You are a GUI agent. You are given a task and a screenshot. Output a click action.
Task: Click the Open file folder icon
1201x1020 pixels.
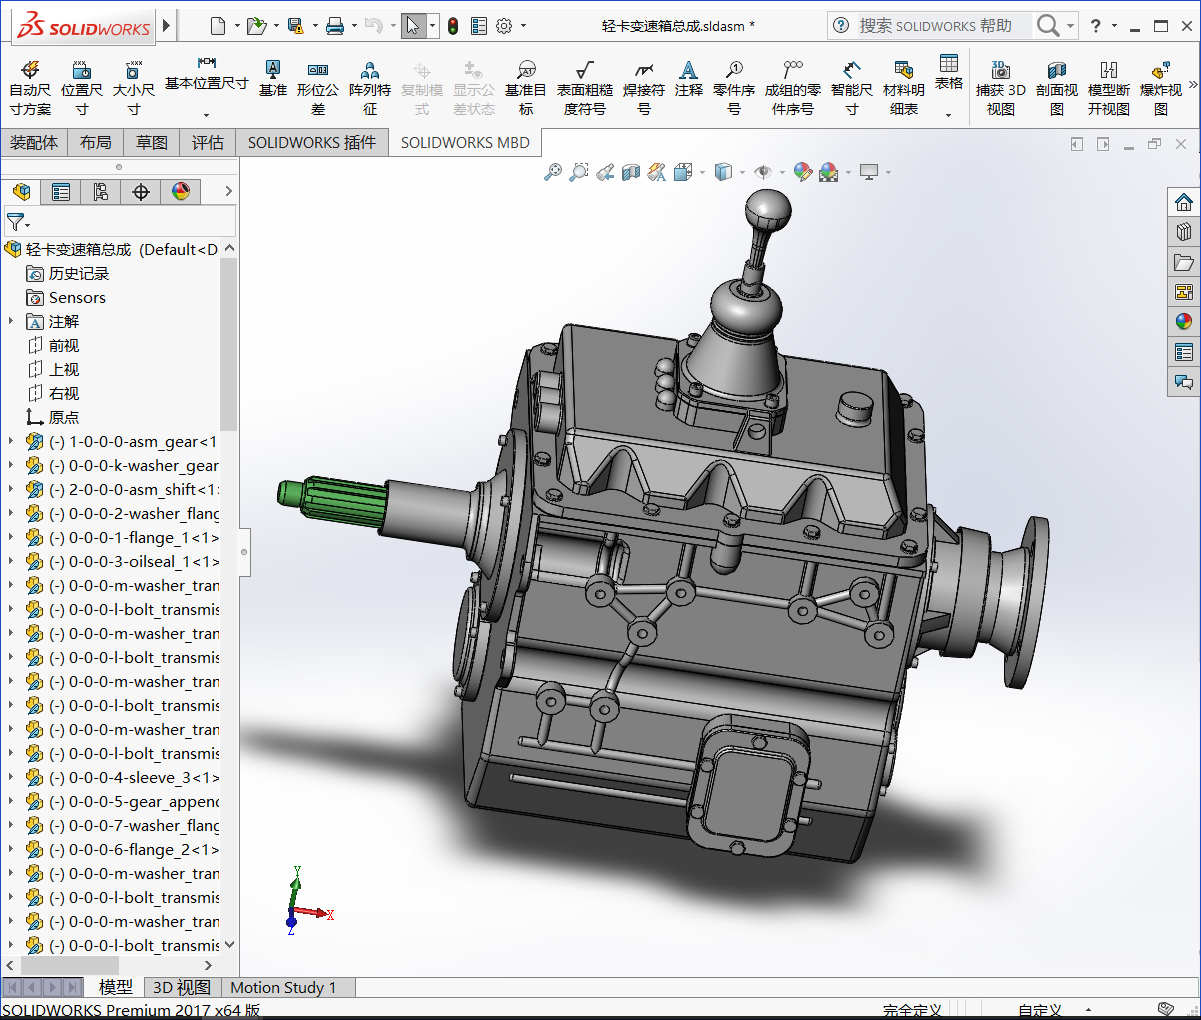point(256,26)
